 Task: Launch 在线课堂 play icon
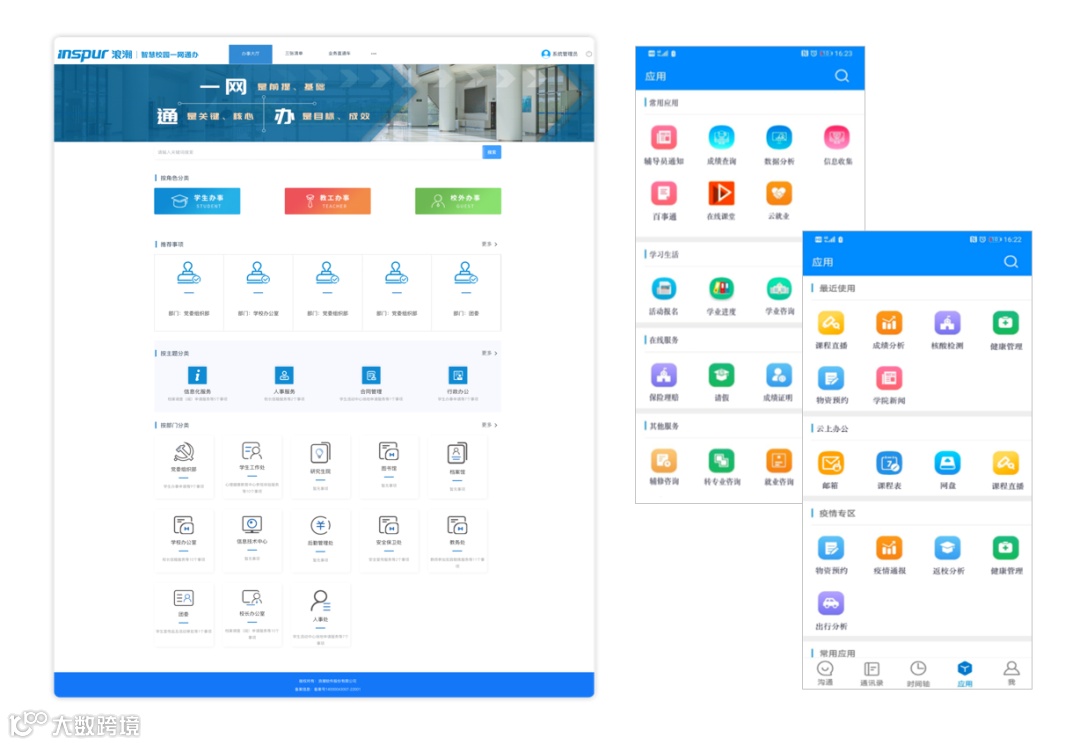(x=721, y=193)
